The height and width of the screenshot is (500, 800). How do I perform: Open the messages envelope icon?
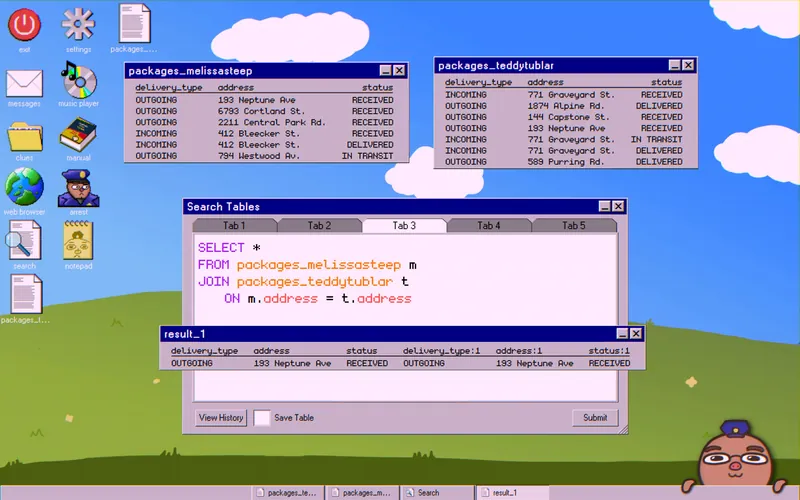(x=24, y=83)
